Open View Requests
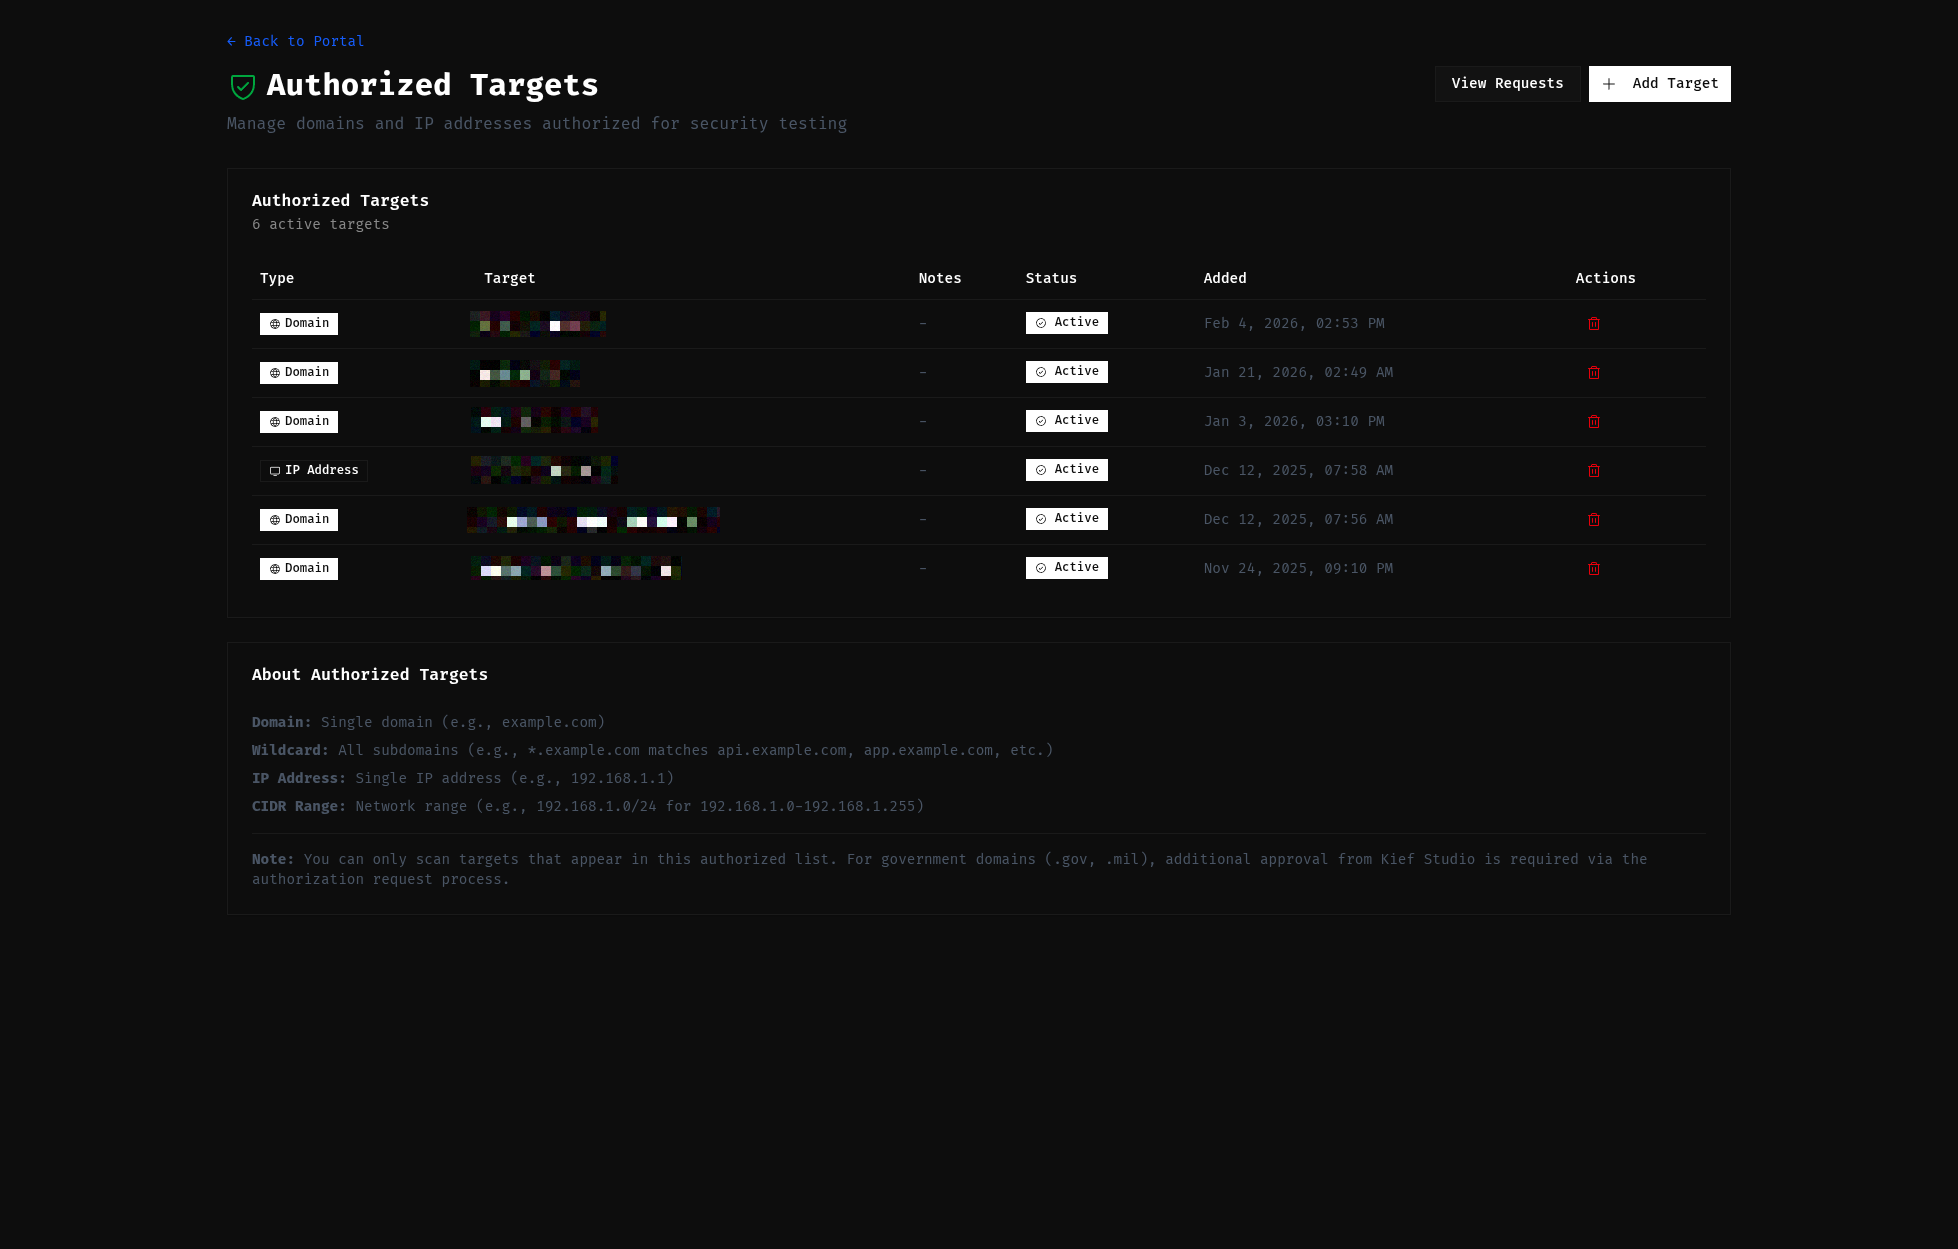1958x1249 pixels. point(1507,84)
